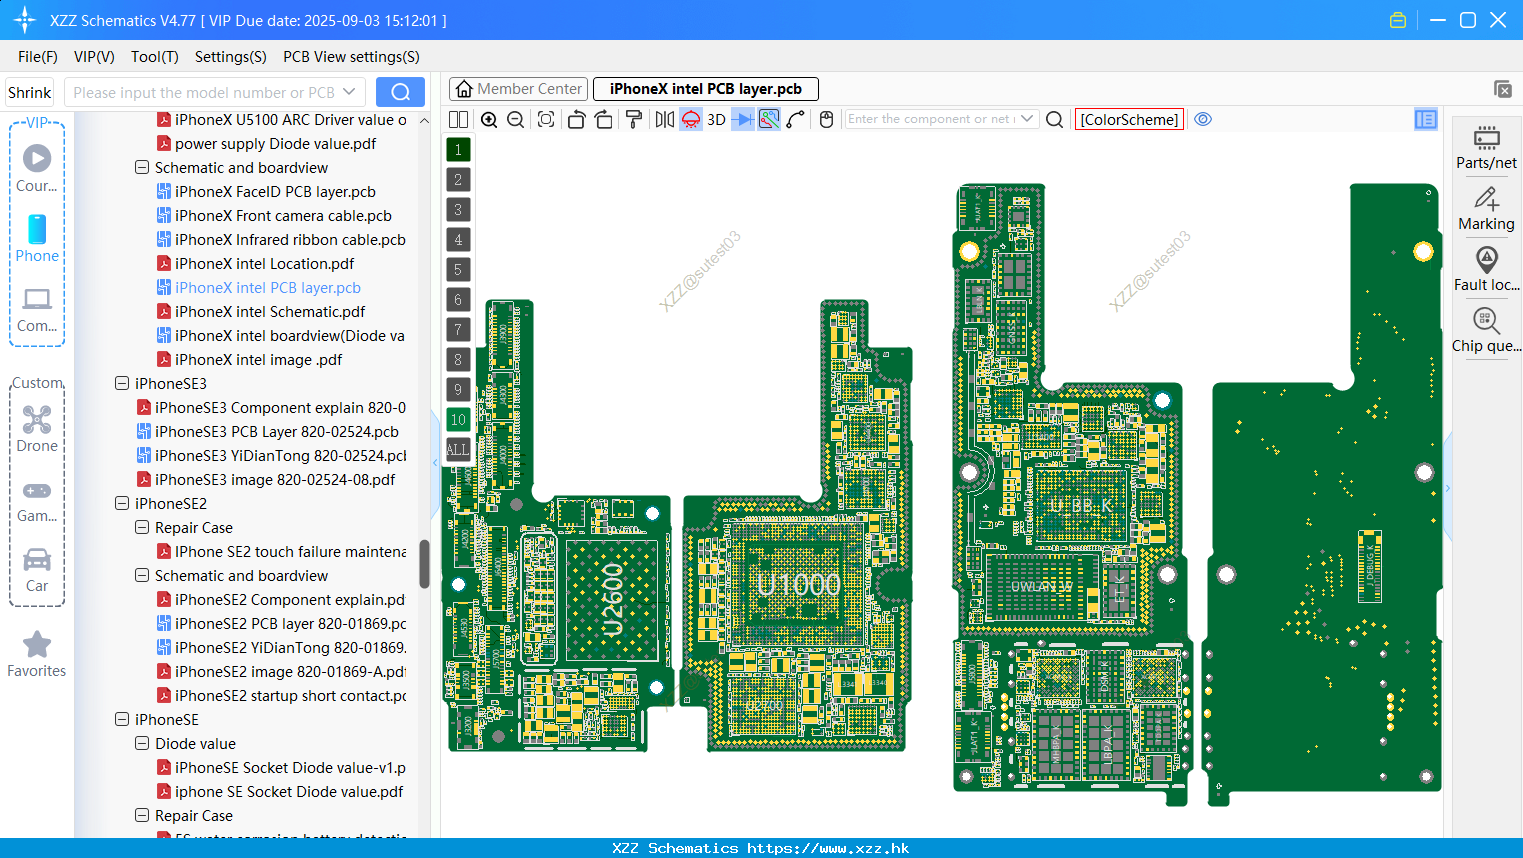Viewport: 1523px width, 858px height.
Task: Open the Courses section in sidebar
Action: [x=37, y=169]
